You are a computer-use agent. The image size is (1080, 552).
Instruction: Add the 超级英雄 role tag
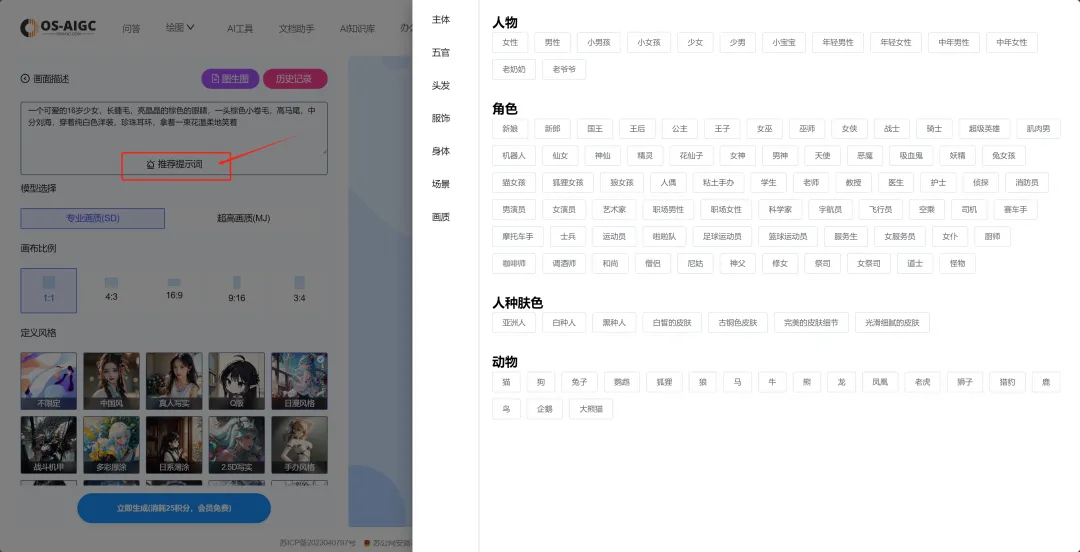coord(984,129)
